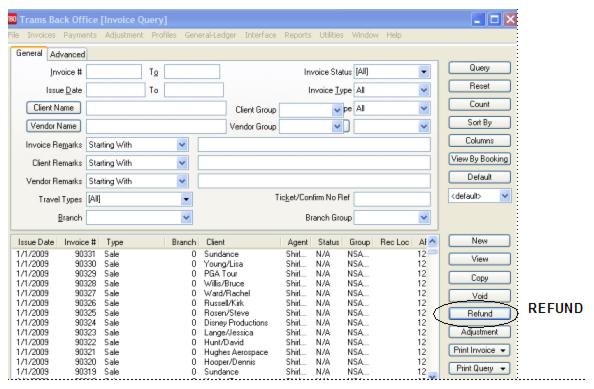Switch to the Advanced tab

pos(67,55)
